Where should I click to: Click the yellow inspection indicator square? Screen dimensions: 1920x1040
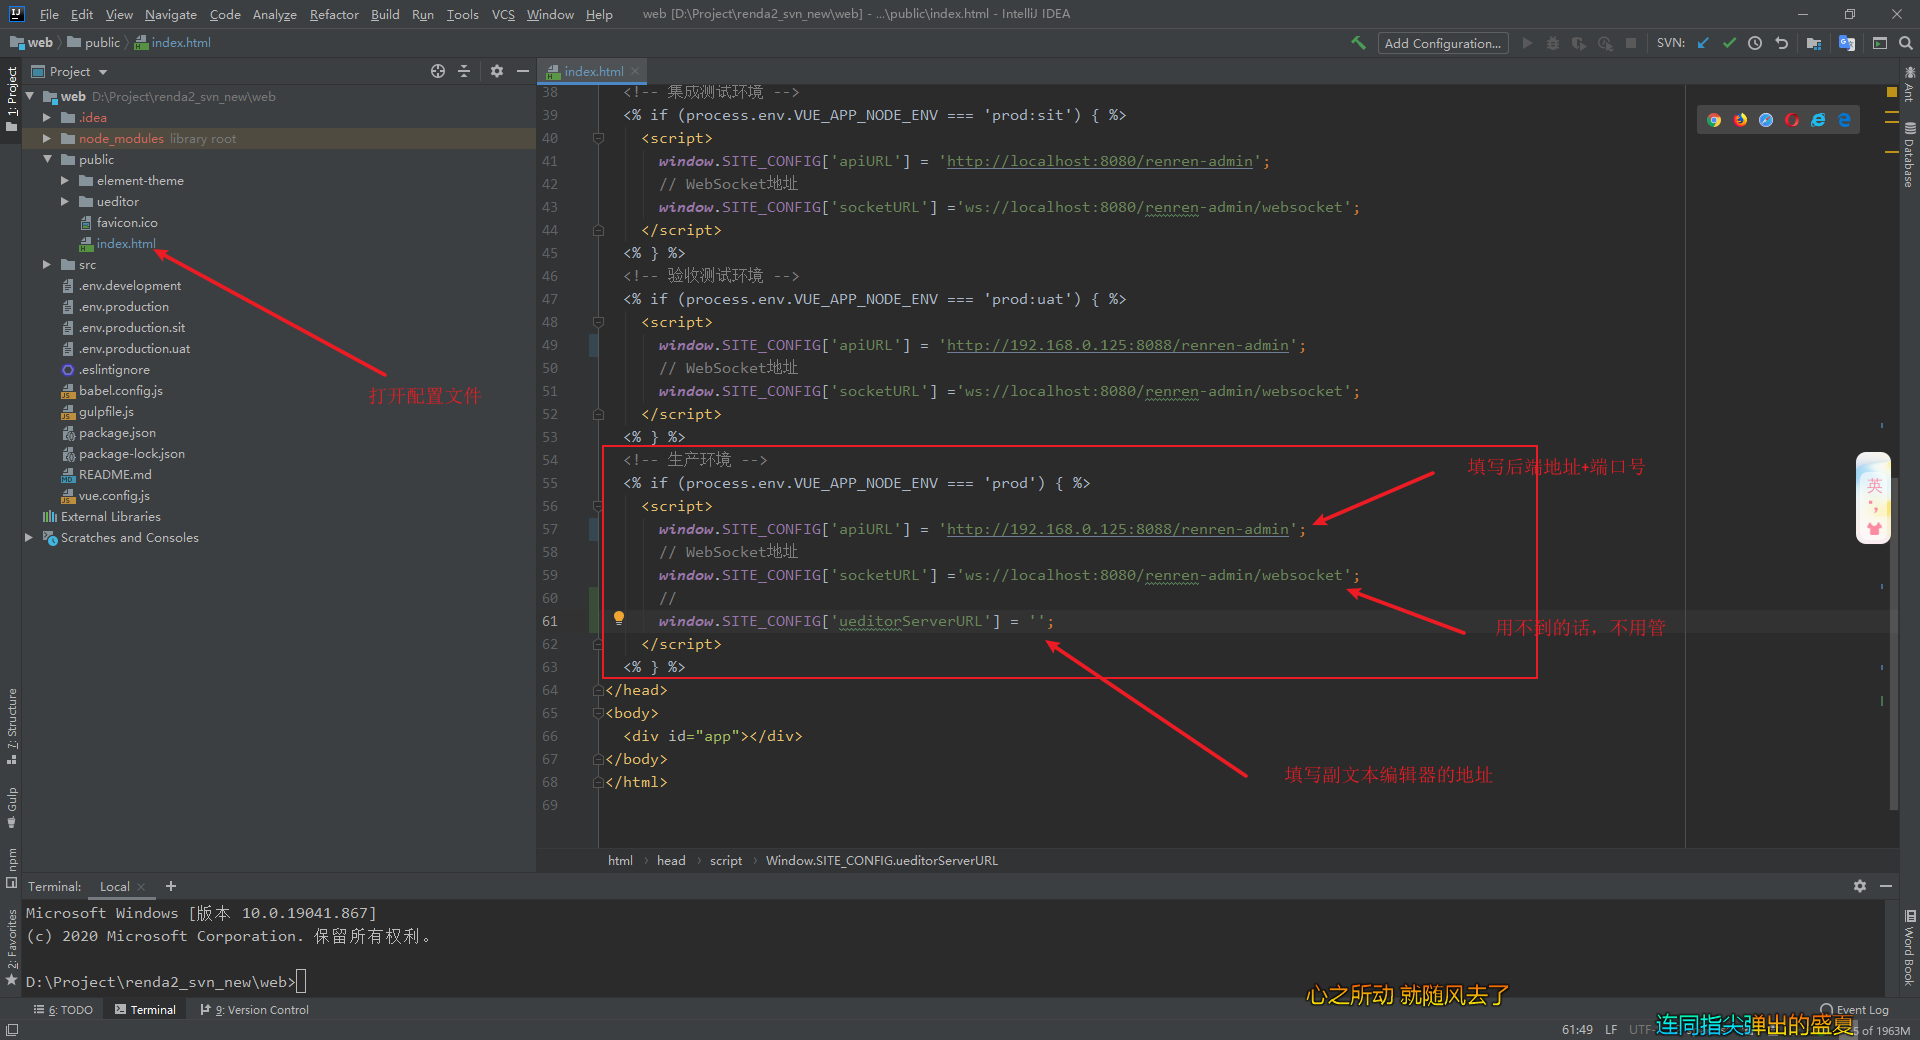point(1891,92)
